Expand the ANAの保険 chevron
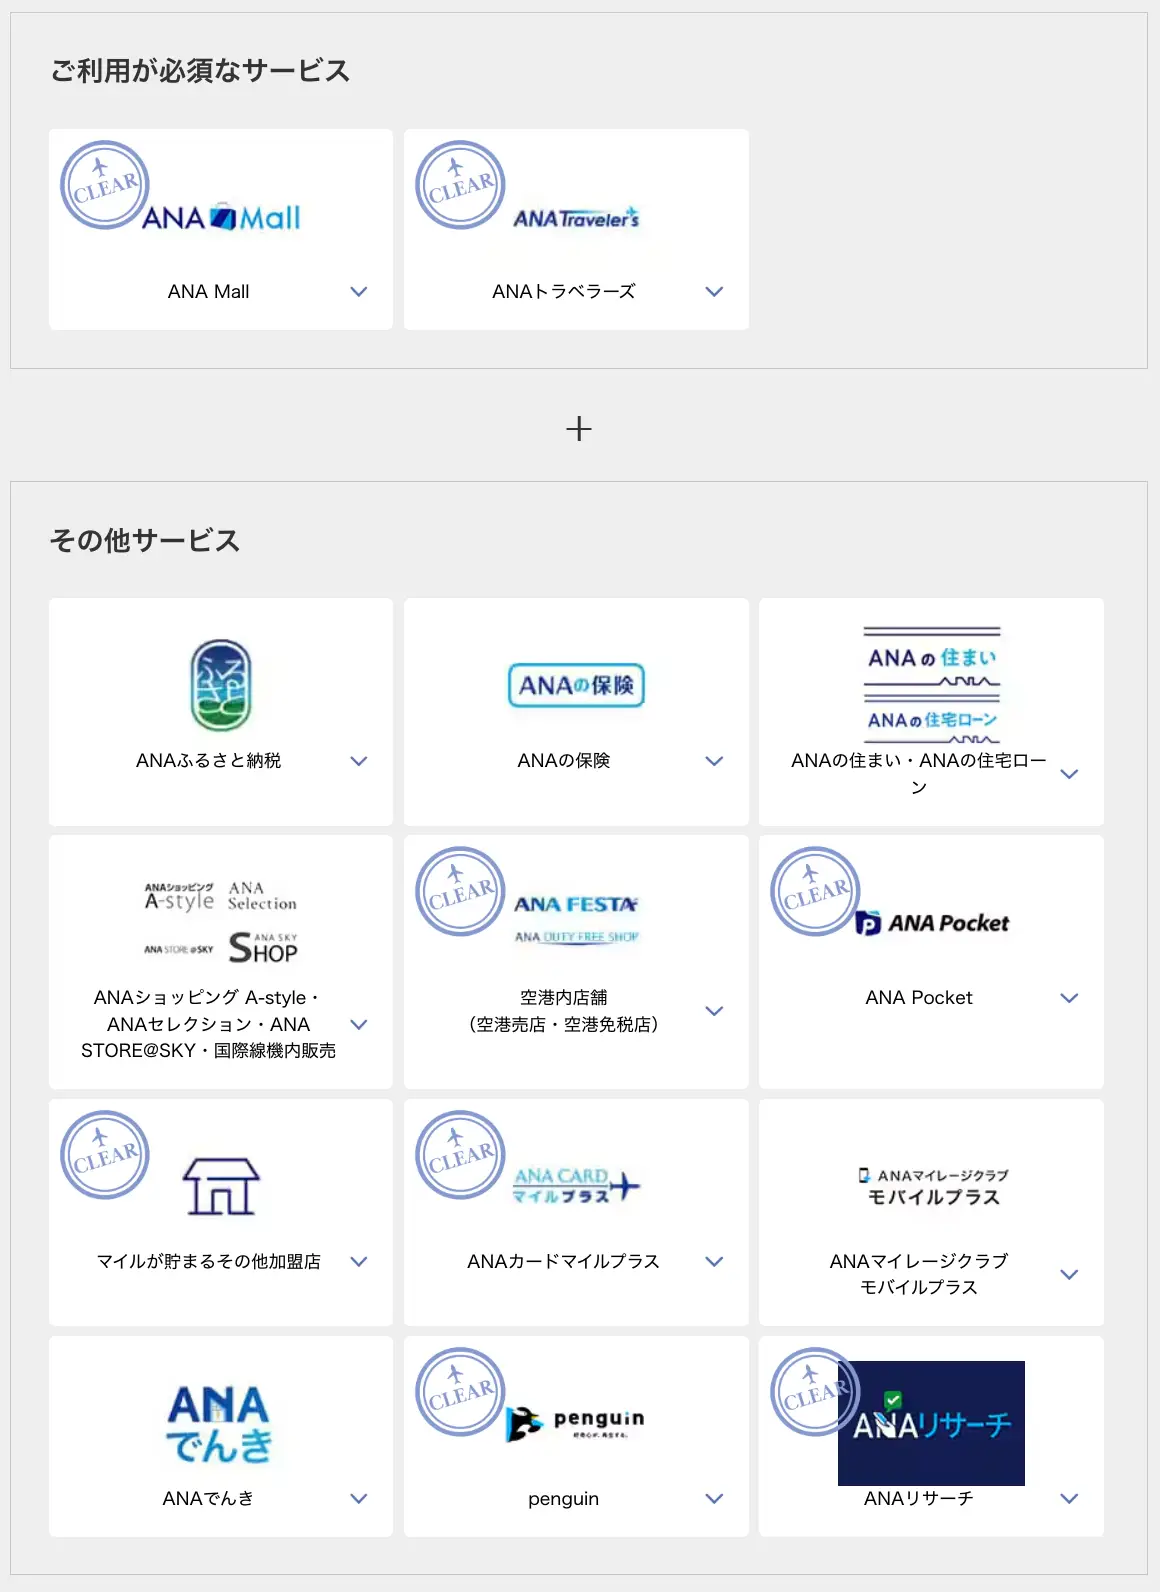The width and height of the screenshot is (1160, 1592). [x=714, y=761]
